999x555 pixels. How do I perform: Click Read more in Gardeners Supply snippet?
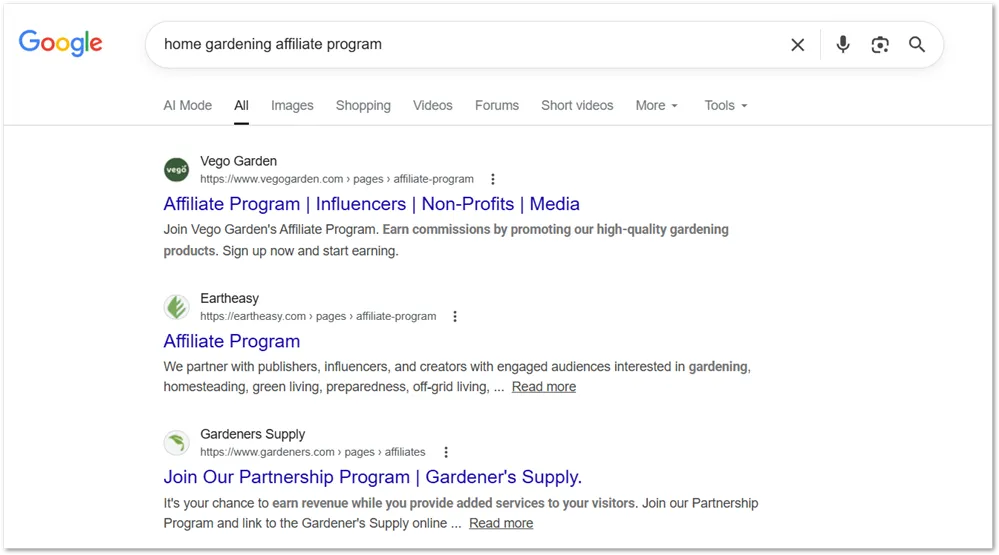(x=501, y=523)
